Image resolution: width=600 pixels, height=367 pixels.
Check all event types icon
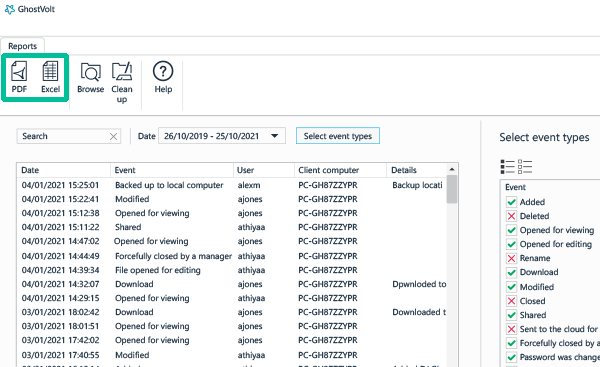click(x=507, y=167)
